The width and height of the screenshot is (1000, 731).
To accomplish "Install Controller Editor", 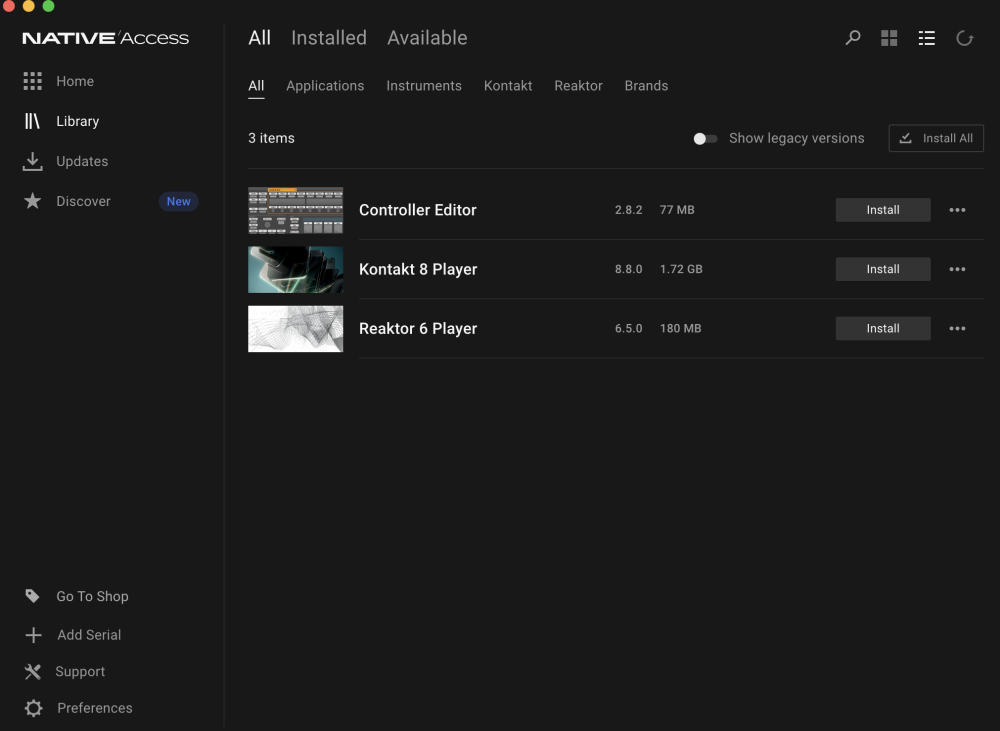I will pos(883,210).
